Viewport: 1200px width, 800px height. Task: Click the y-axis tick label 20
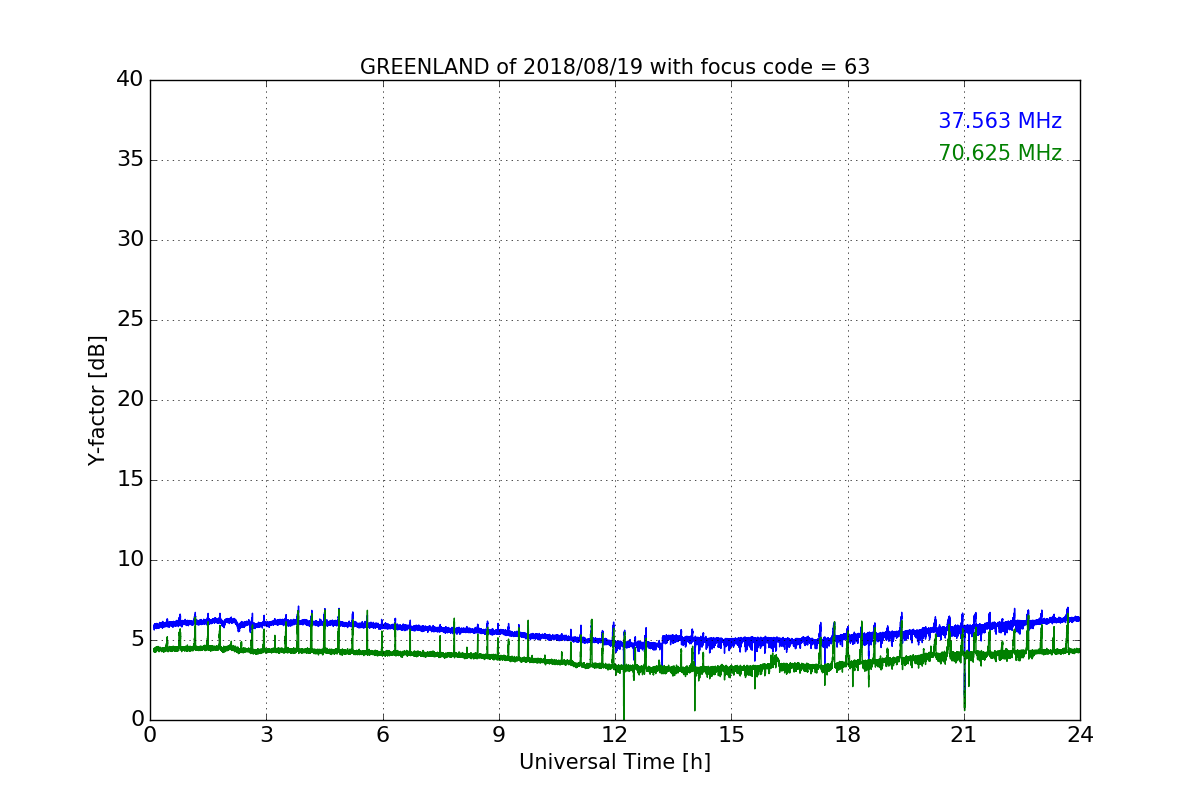(130, 400)
